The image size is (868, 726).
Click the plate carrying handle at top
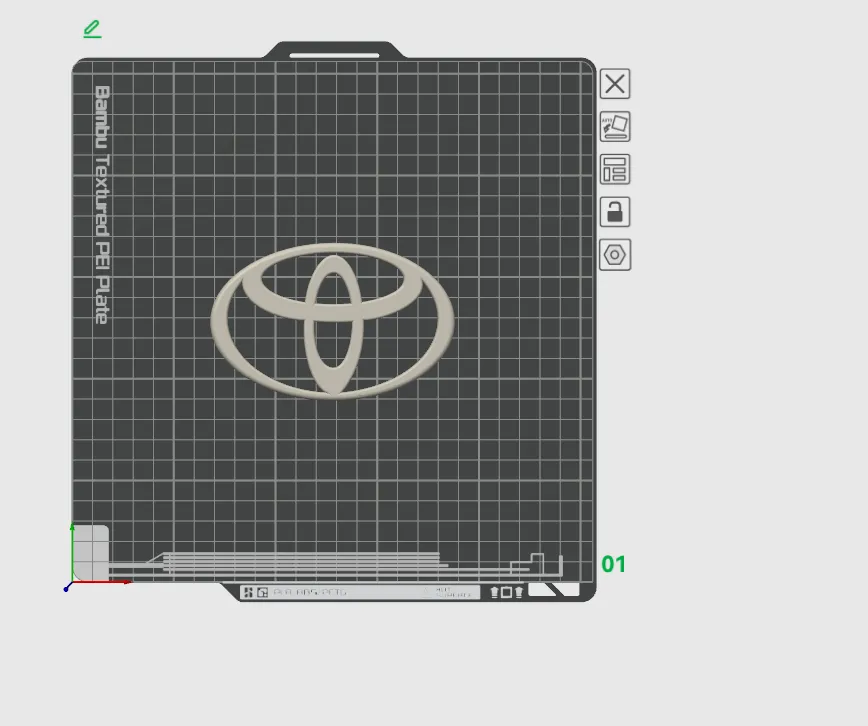coord(333,49)
